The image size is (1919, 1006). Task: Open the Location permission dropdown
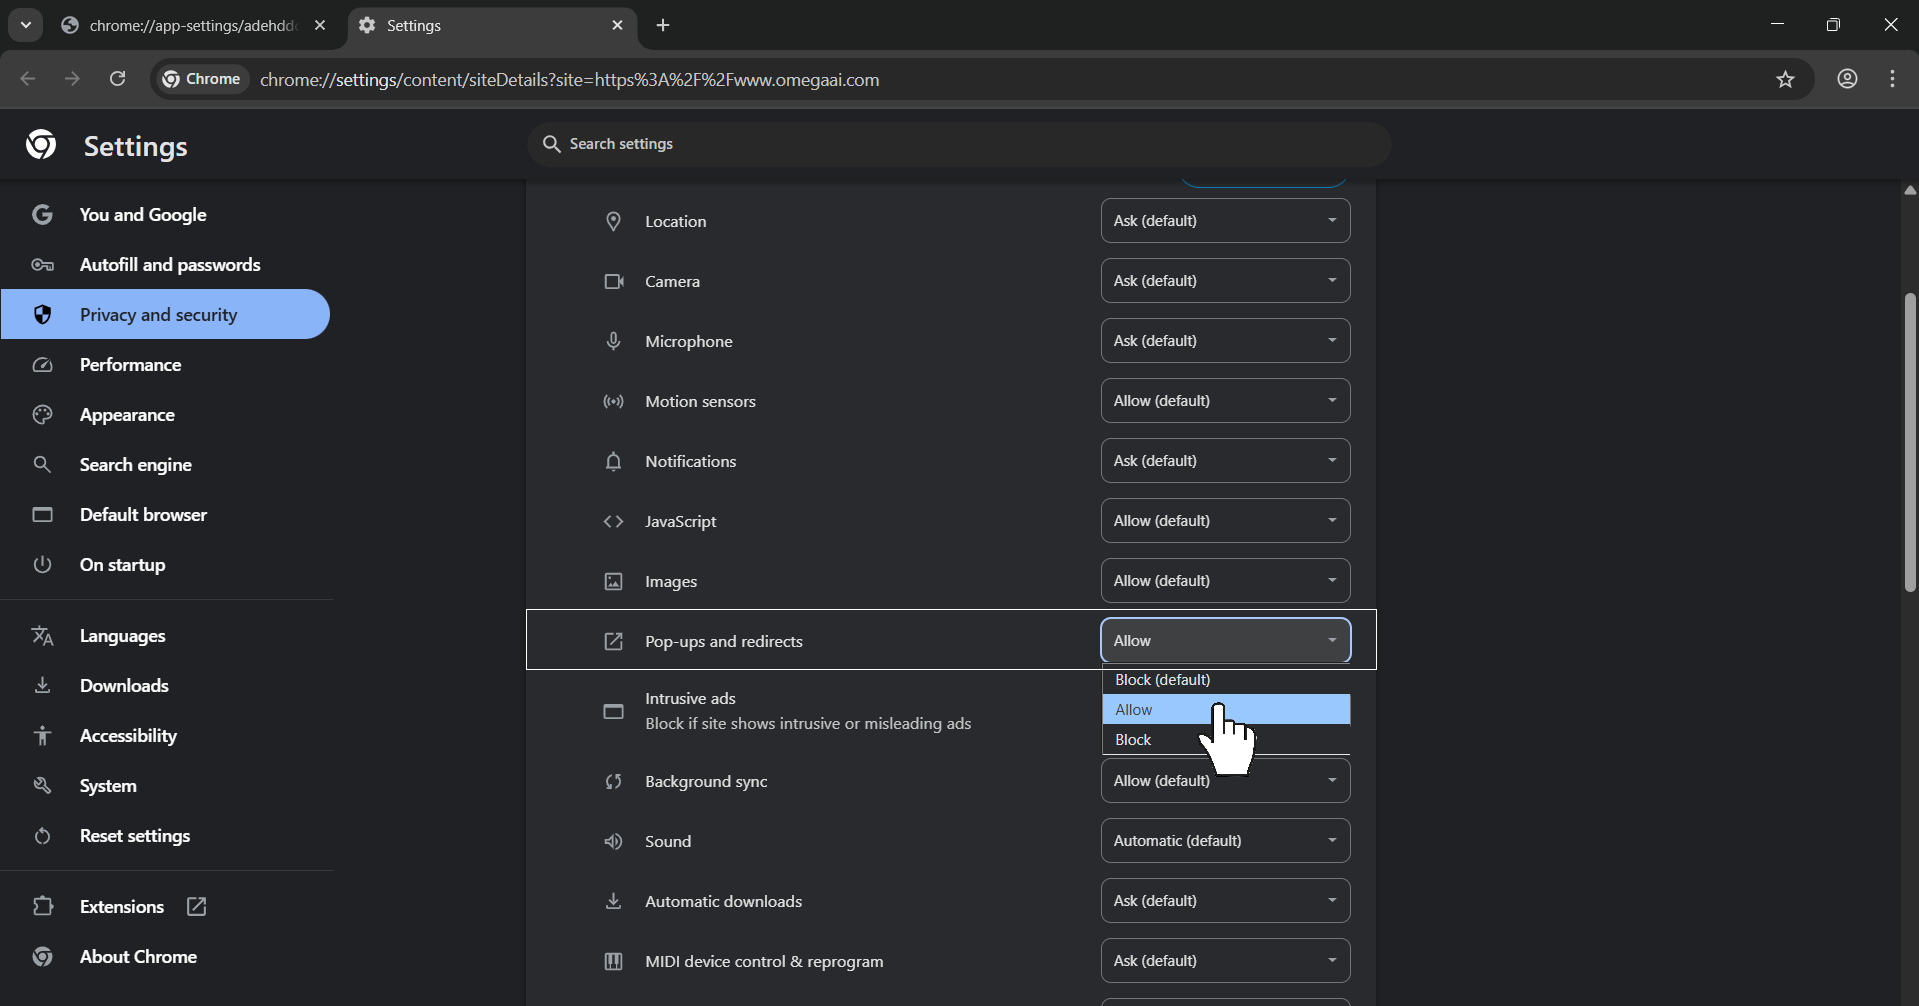coord(1225,220)
